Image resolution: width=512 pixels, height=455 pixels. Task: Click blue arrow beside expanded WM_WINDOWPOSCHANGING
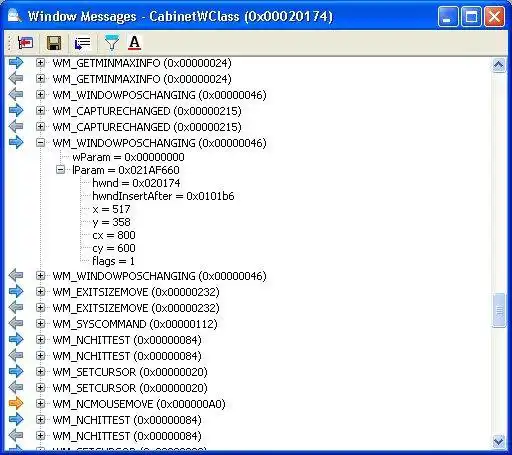pyautogui.click(x=16, y=142)
